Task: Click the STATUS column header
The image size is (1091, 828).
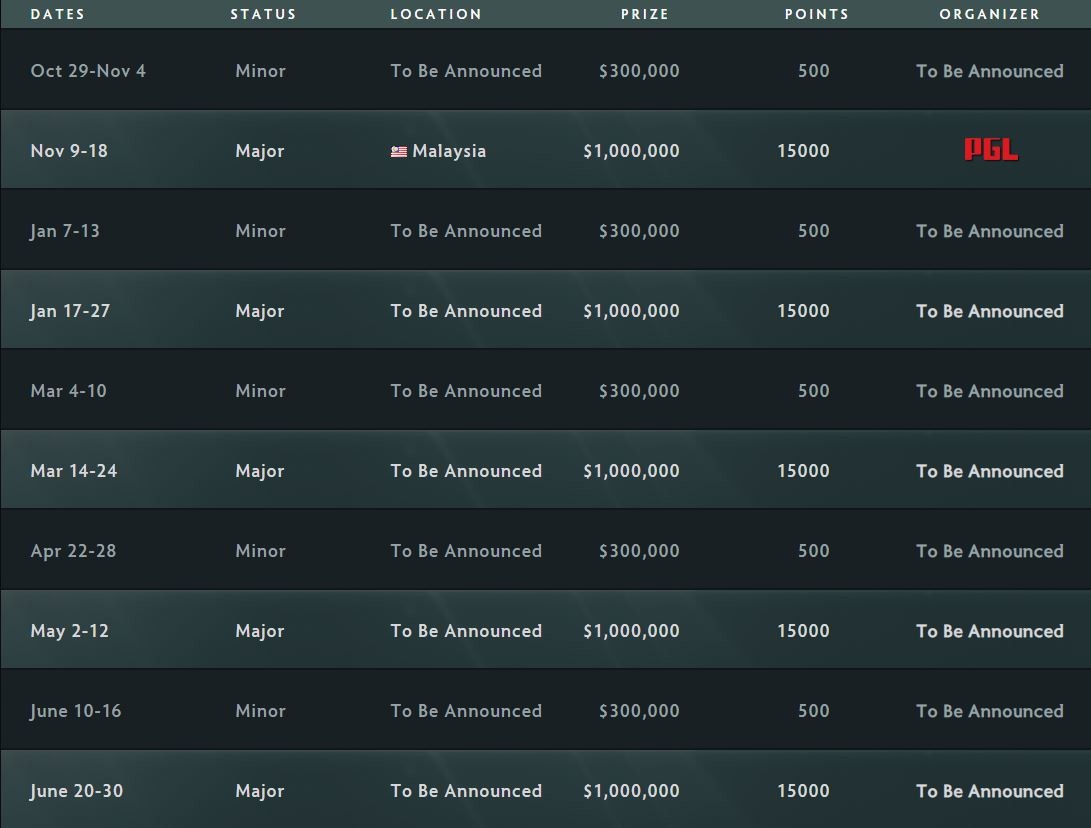Action: 263,14
